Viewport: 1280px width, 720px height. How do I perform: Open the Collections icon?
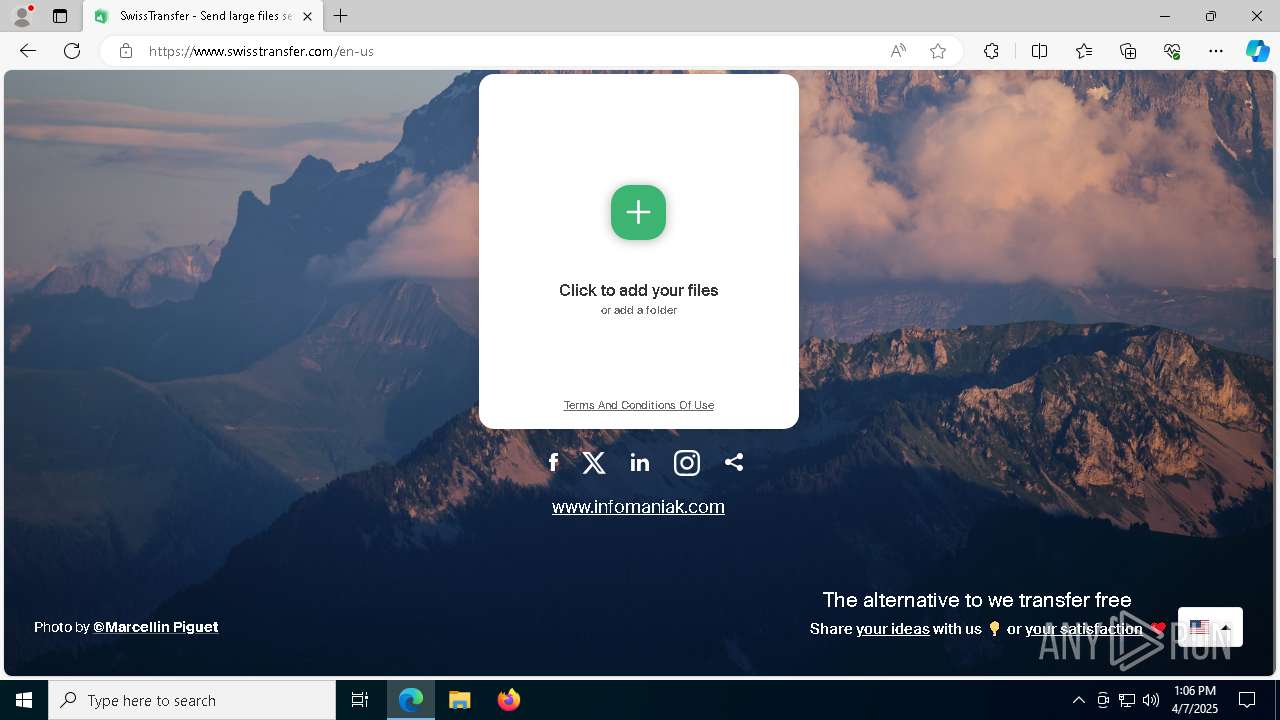(x=1128, y=51)
